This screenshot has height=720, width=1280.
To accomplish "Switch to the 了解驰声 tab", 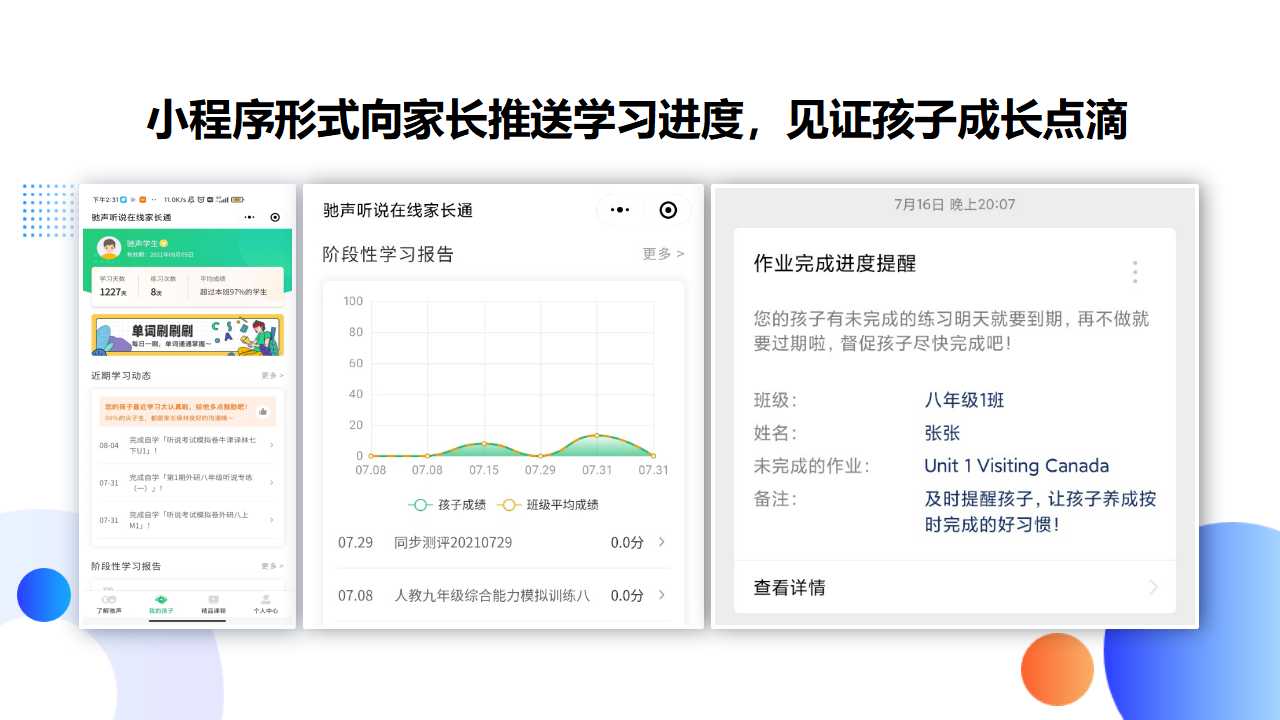I will coord(109,604).
